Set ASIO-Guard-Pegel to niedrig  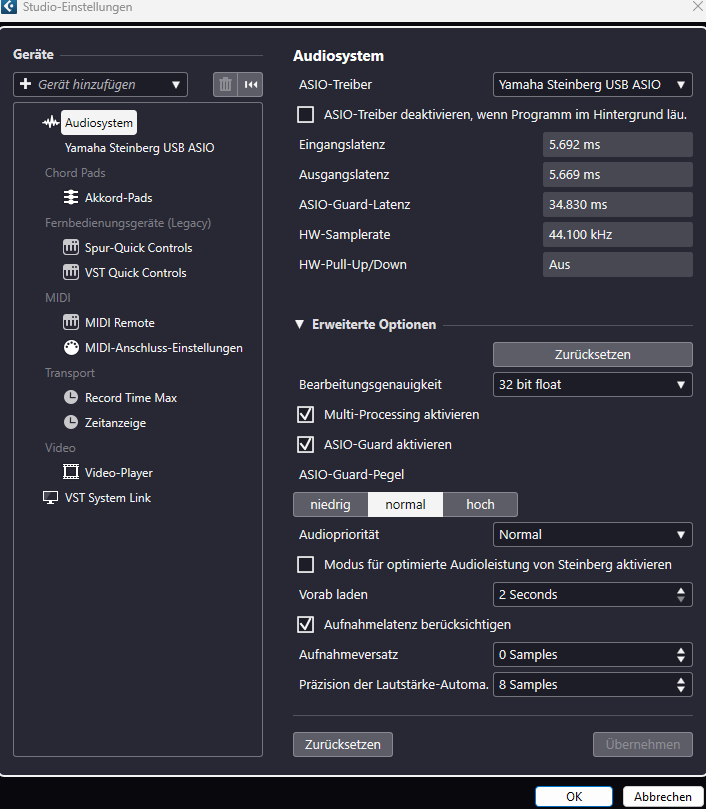pos(330,505)
